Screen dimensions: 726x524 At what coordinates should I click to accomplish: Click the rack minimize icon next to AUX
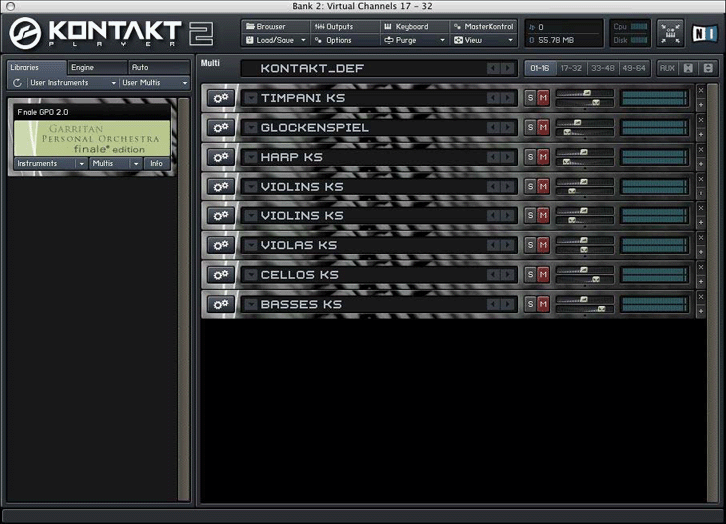[x=688, y=69]
